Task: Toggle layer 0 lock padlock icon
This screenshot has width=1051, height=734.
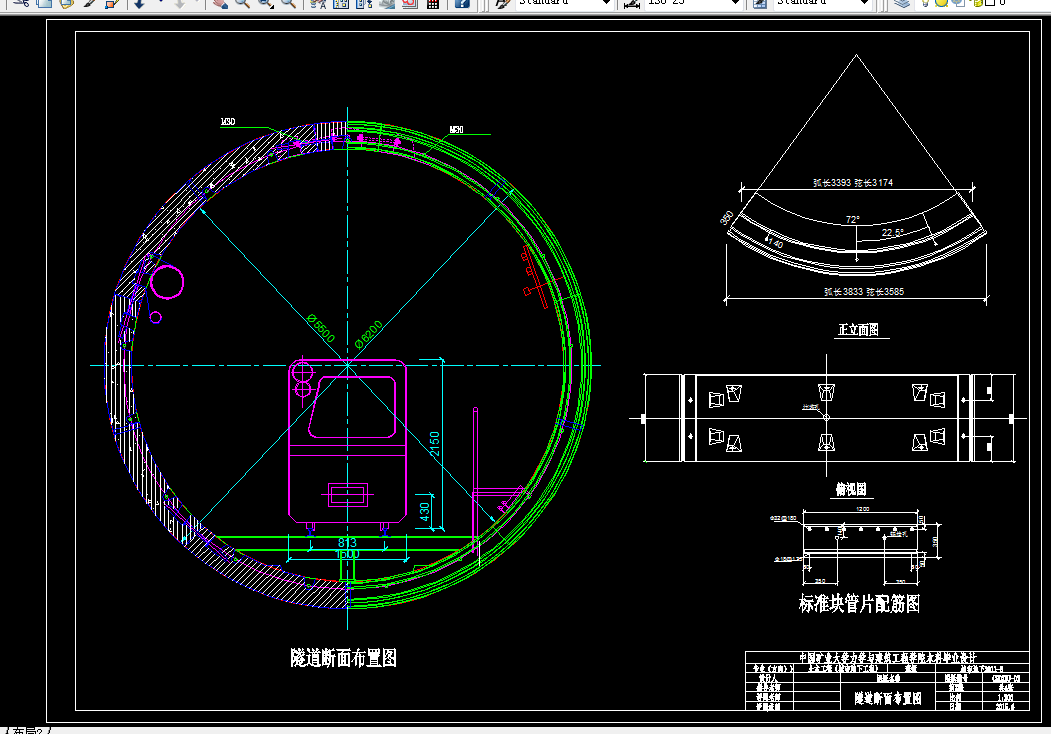Action: click(977, 3)
